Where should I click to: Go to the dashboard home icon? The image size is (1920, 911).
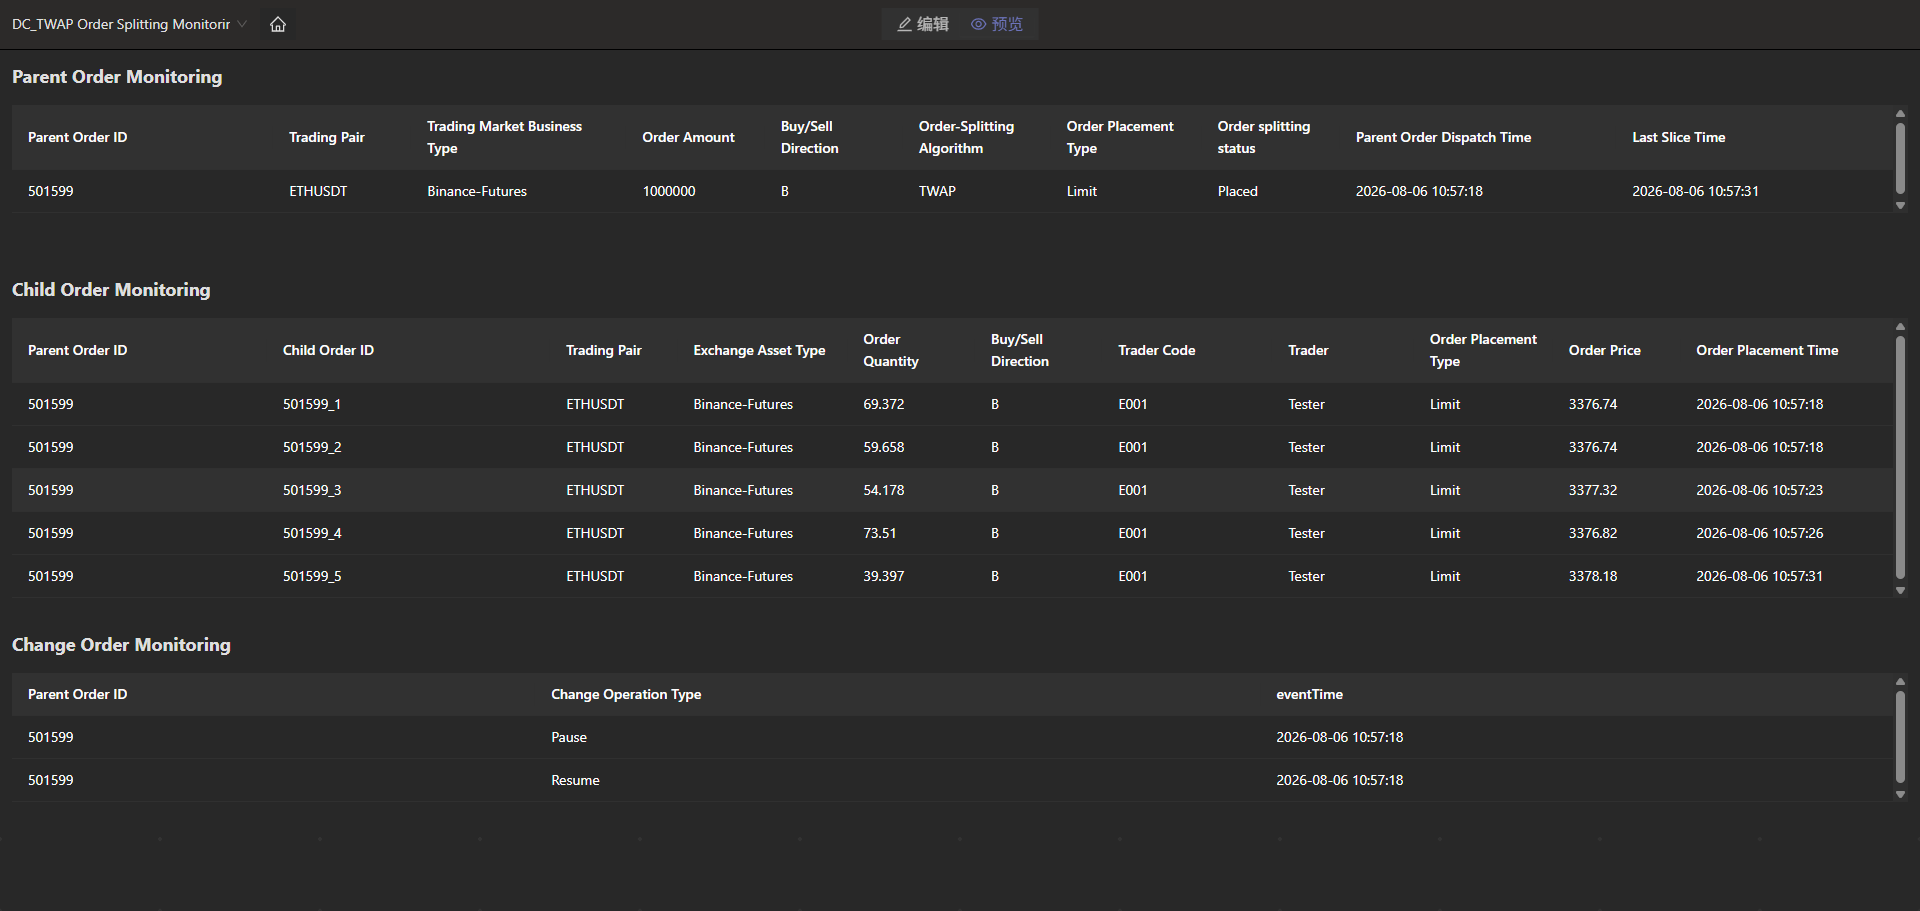pos(278,24)
